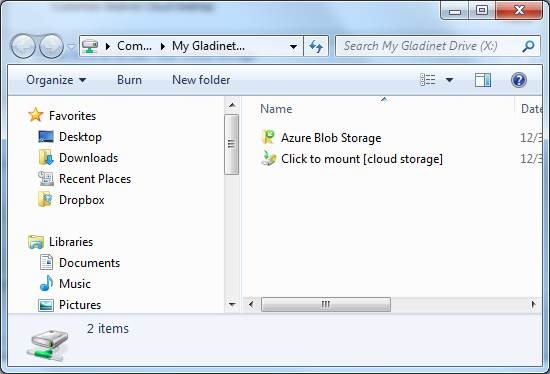Select Favorites in the navigation pane
550x374 pixels.
(72, 115)
